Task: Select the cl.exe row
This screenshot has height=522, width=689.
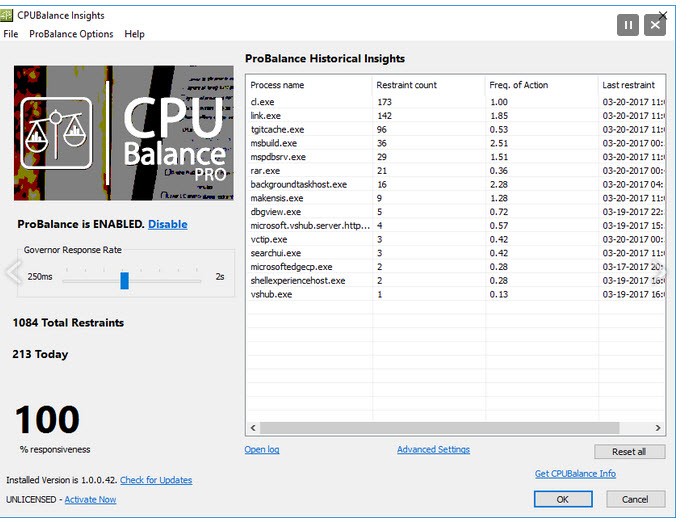Action: tap(455, 102)
